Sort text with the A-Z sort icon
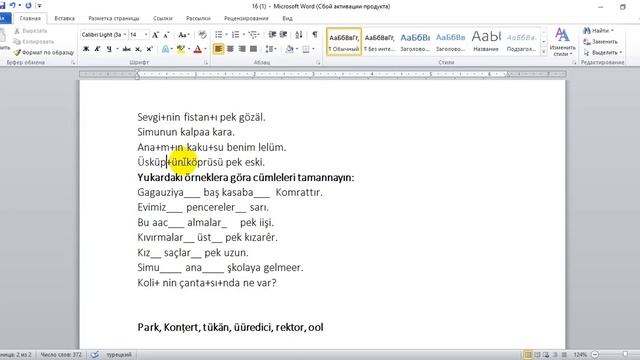 tap(299, 35)
